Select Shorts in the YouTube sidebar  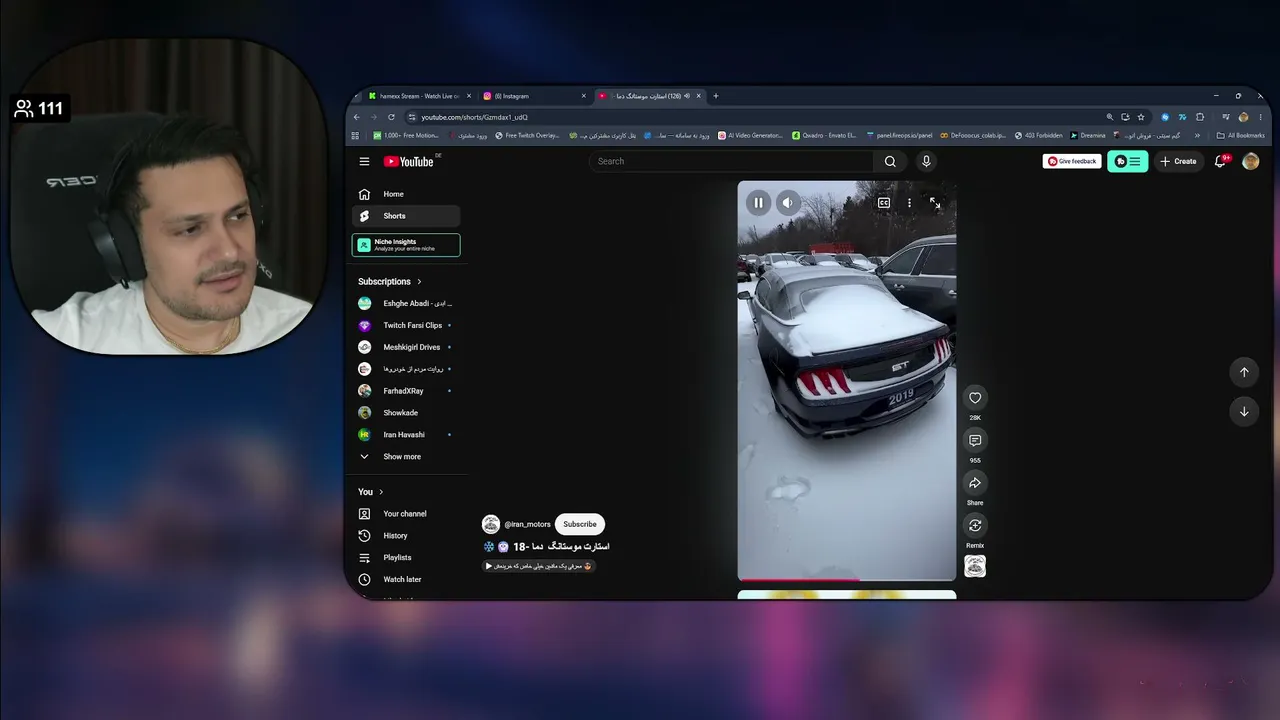tap(406, 216)
